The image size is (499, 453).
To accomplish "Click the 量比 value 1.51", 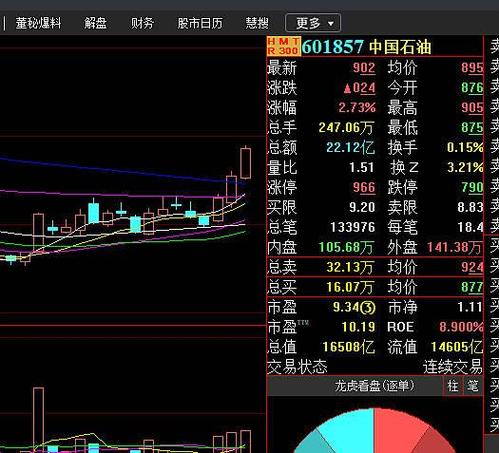I will click(x=361, y=167).
